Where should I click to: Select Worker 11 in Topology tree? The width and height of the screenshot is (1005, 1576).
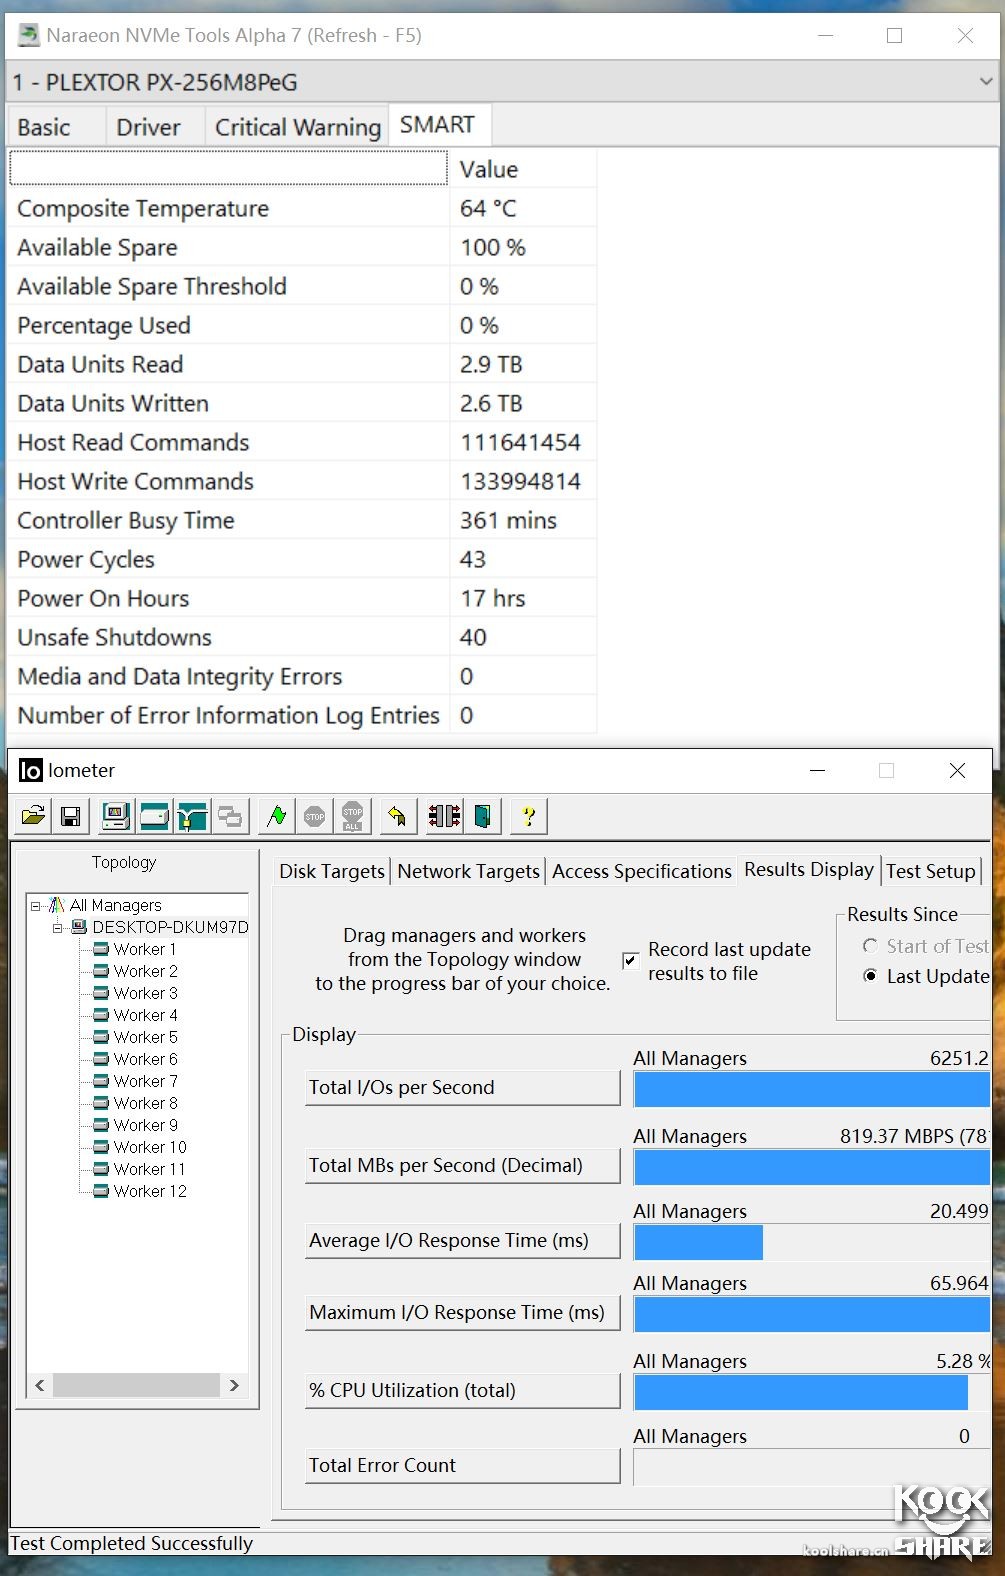click(150, 1169)
